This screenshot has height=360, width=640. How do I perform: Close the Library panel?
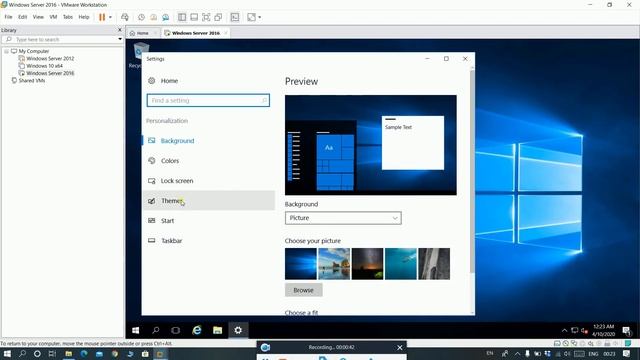[x=120, y=30]
